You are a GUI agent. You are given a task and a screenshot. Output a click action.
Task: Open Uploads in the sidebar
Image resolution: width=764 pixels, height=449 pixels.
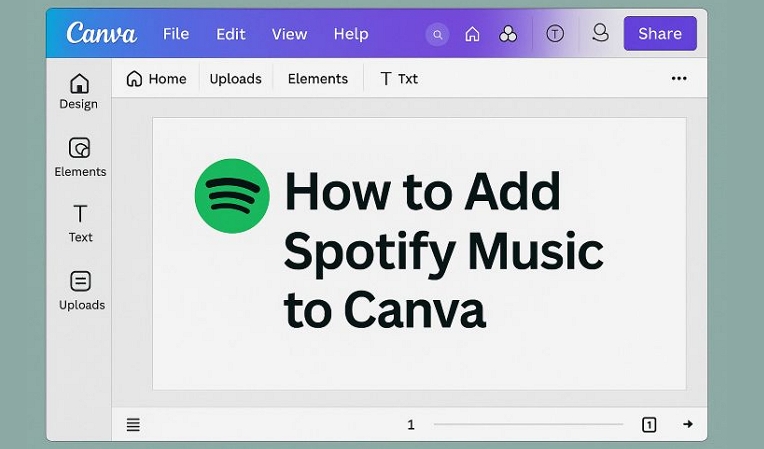coord(81,291)
